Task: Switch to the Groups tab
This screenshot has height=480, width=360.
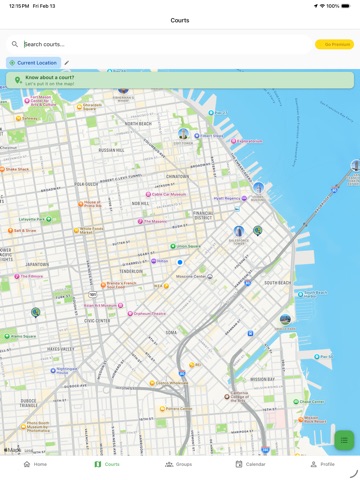Action: [179, 464]
